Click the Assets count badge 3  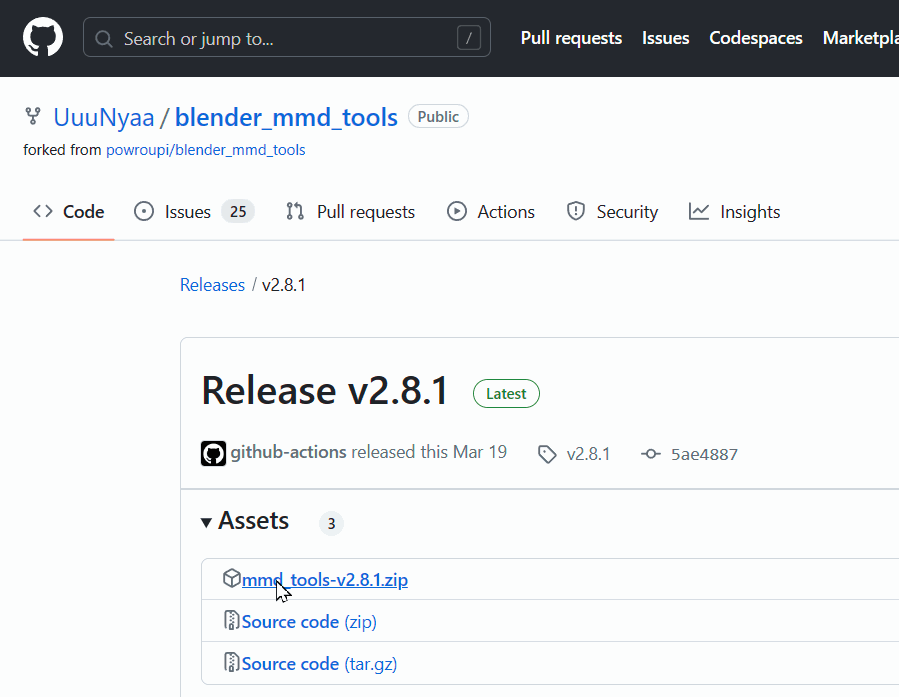click(x=331, y=523)
